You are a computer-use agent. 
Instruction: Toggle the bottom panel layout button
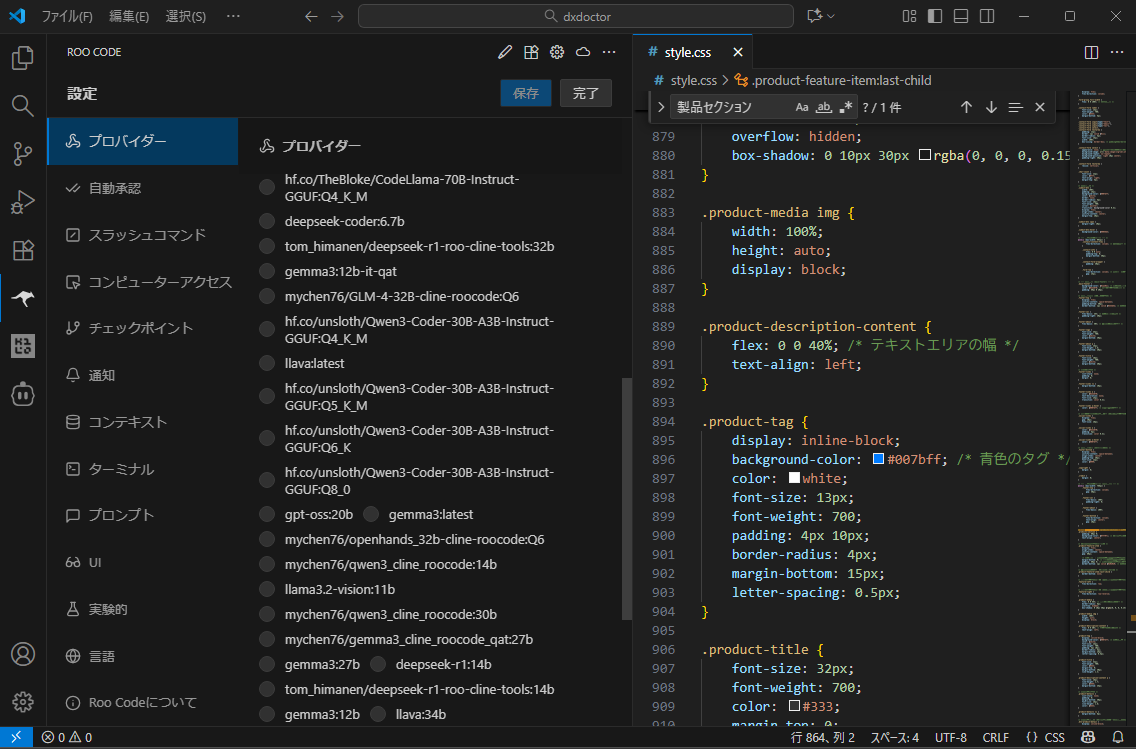click(961, 16)
